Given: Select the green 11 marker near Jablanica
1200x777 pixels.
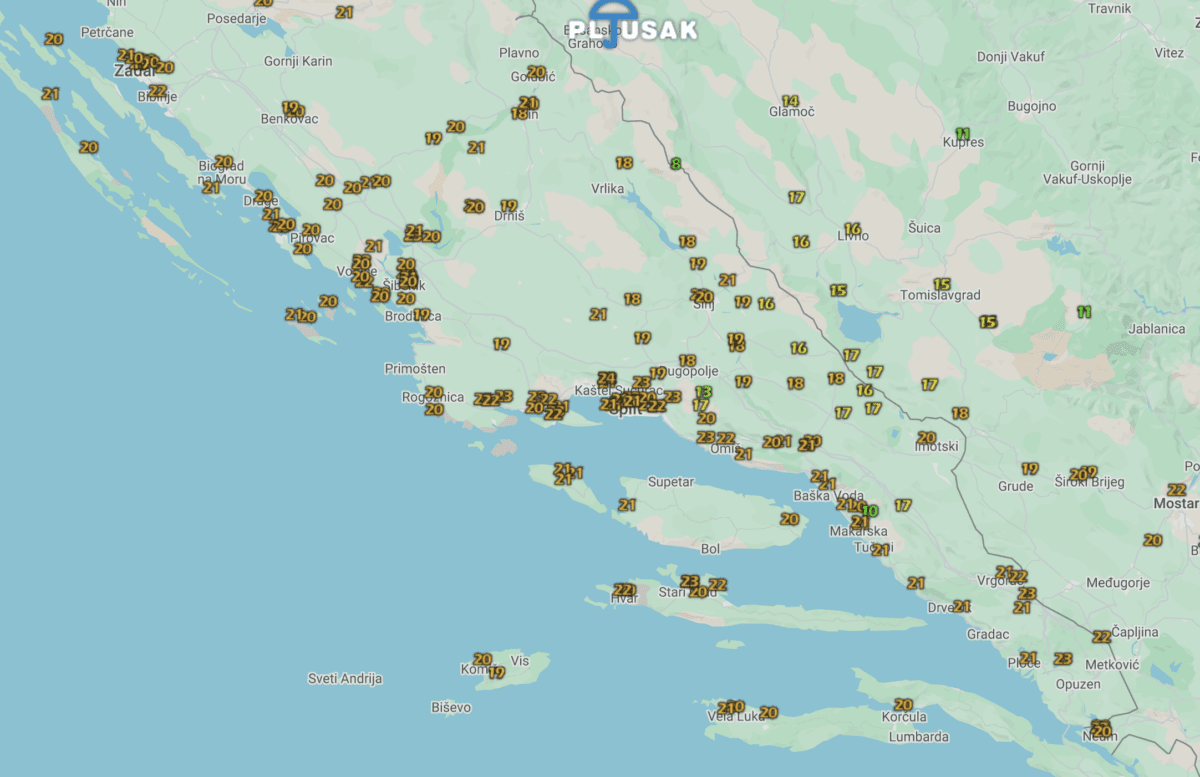Looking at the screenshot, I should point(1084,311).
